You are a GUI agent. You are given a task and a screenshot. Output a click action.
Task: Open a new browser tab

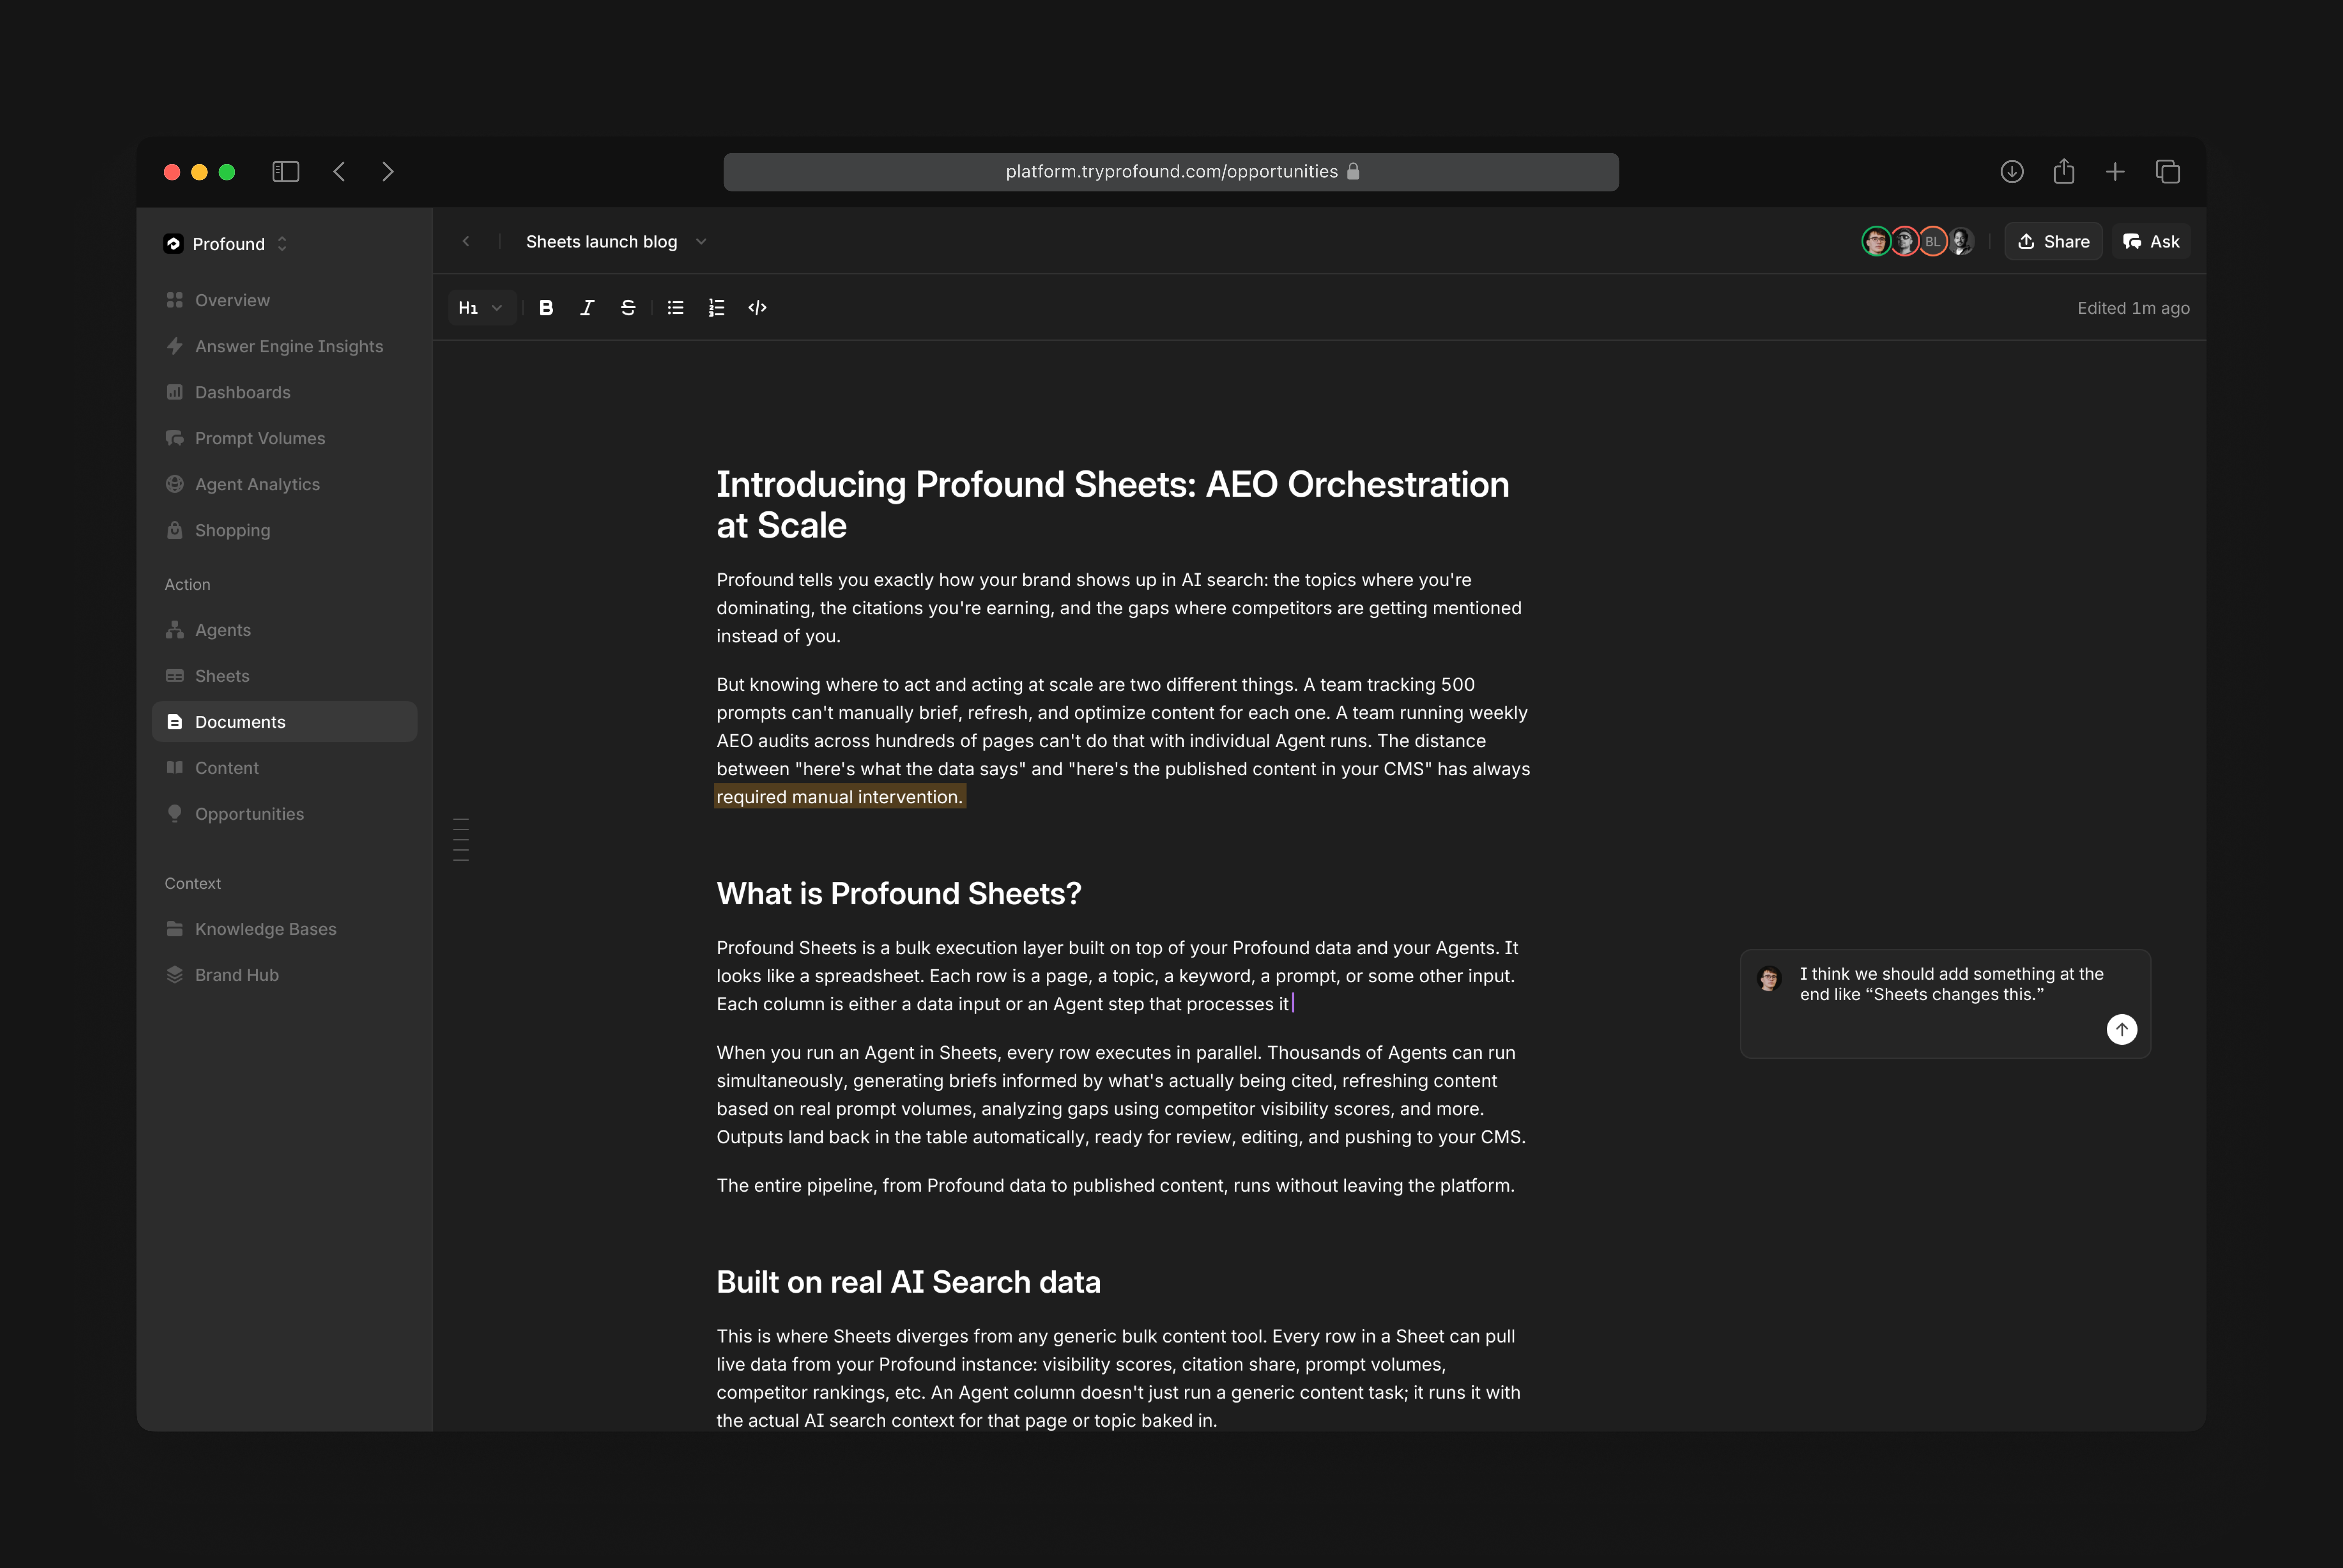[x=2115, y=172]
